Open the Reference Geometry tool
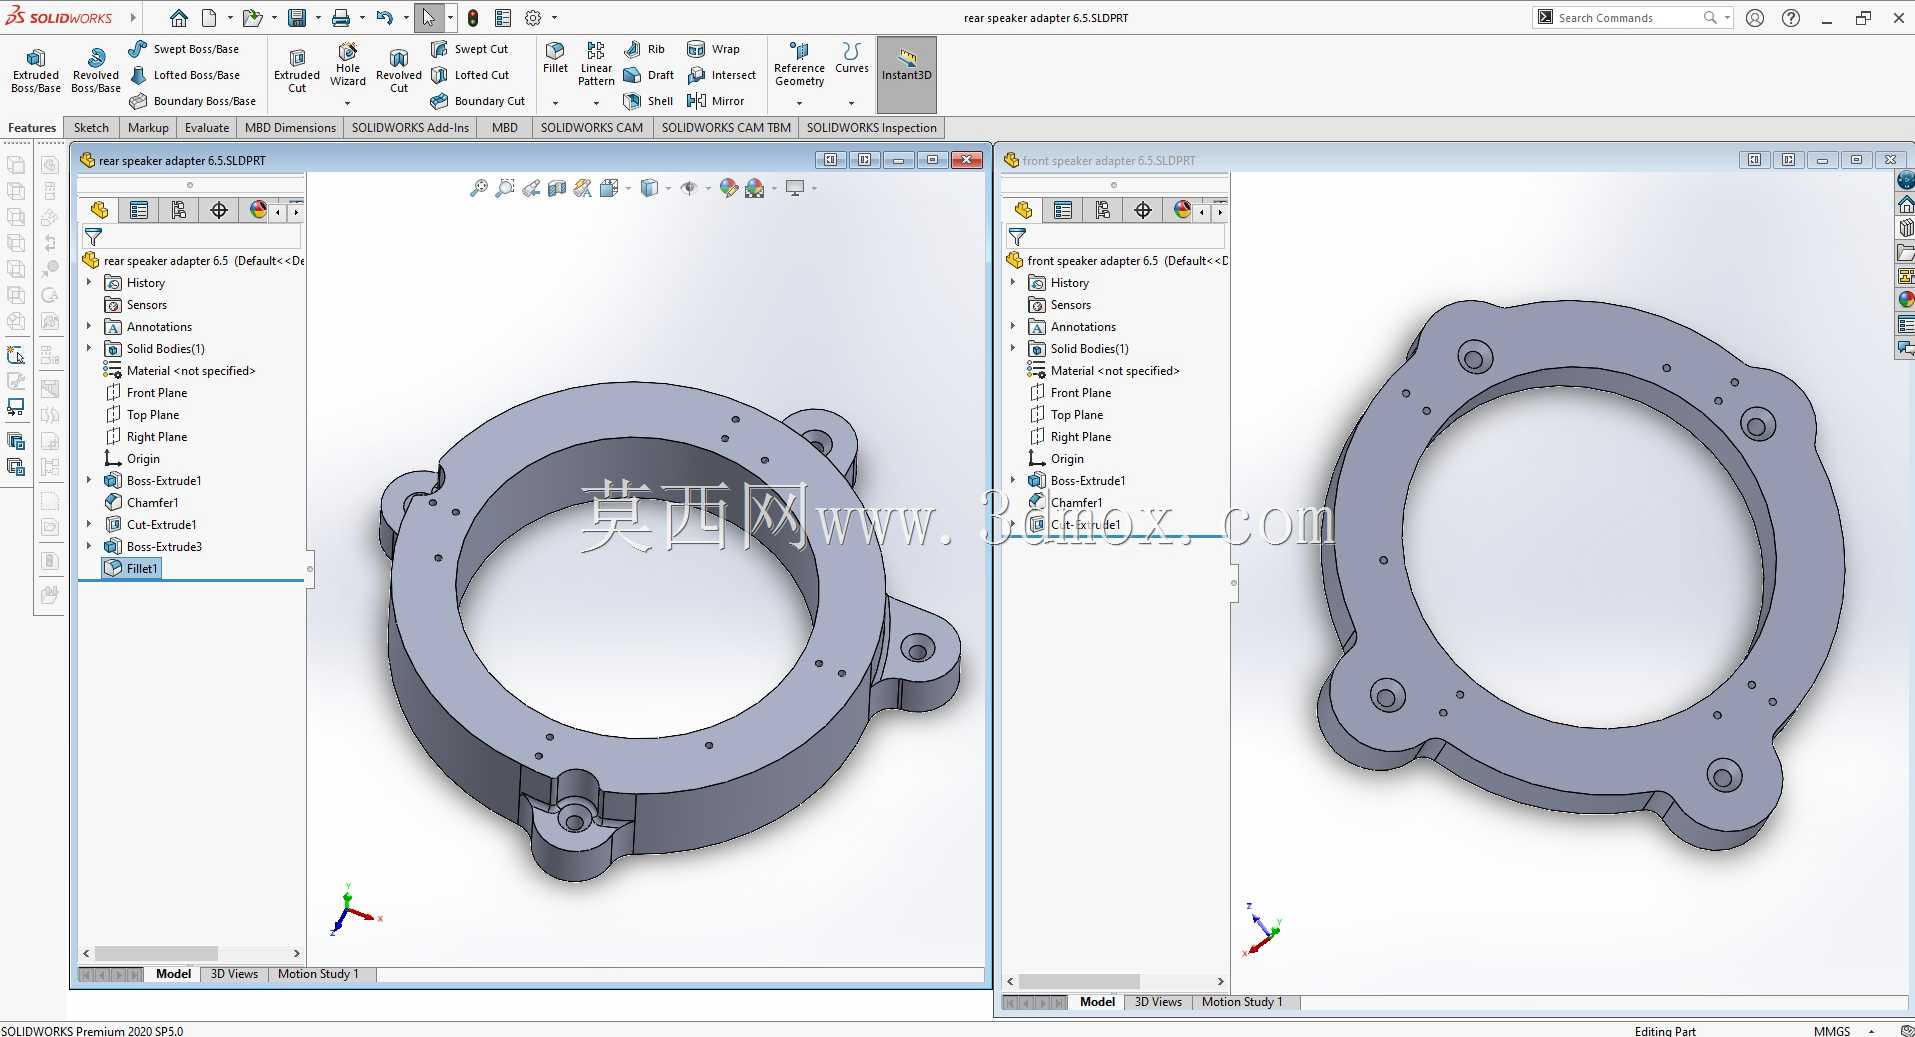The height and width of the screenshot is (1037, 1915). (799, 65)
